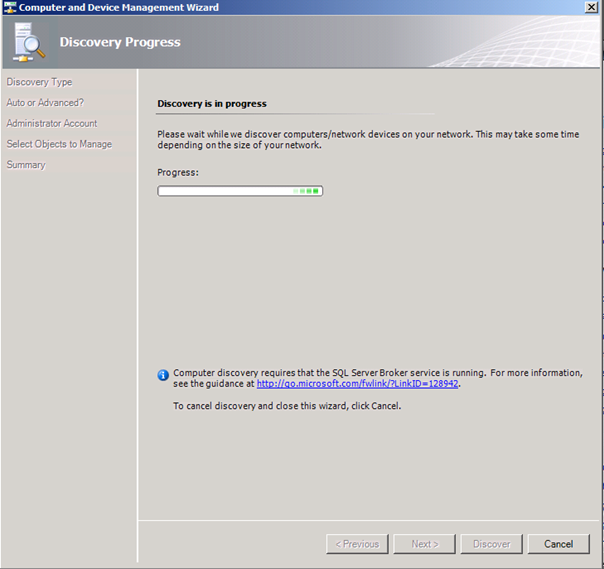Viewport: 604px width, 569px height.
Task: Click the disabled Discover button
Action: pyautogui.click(x=491, y=544)
